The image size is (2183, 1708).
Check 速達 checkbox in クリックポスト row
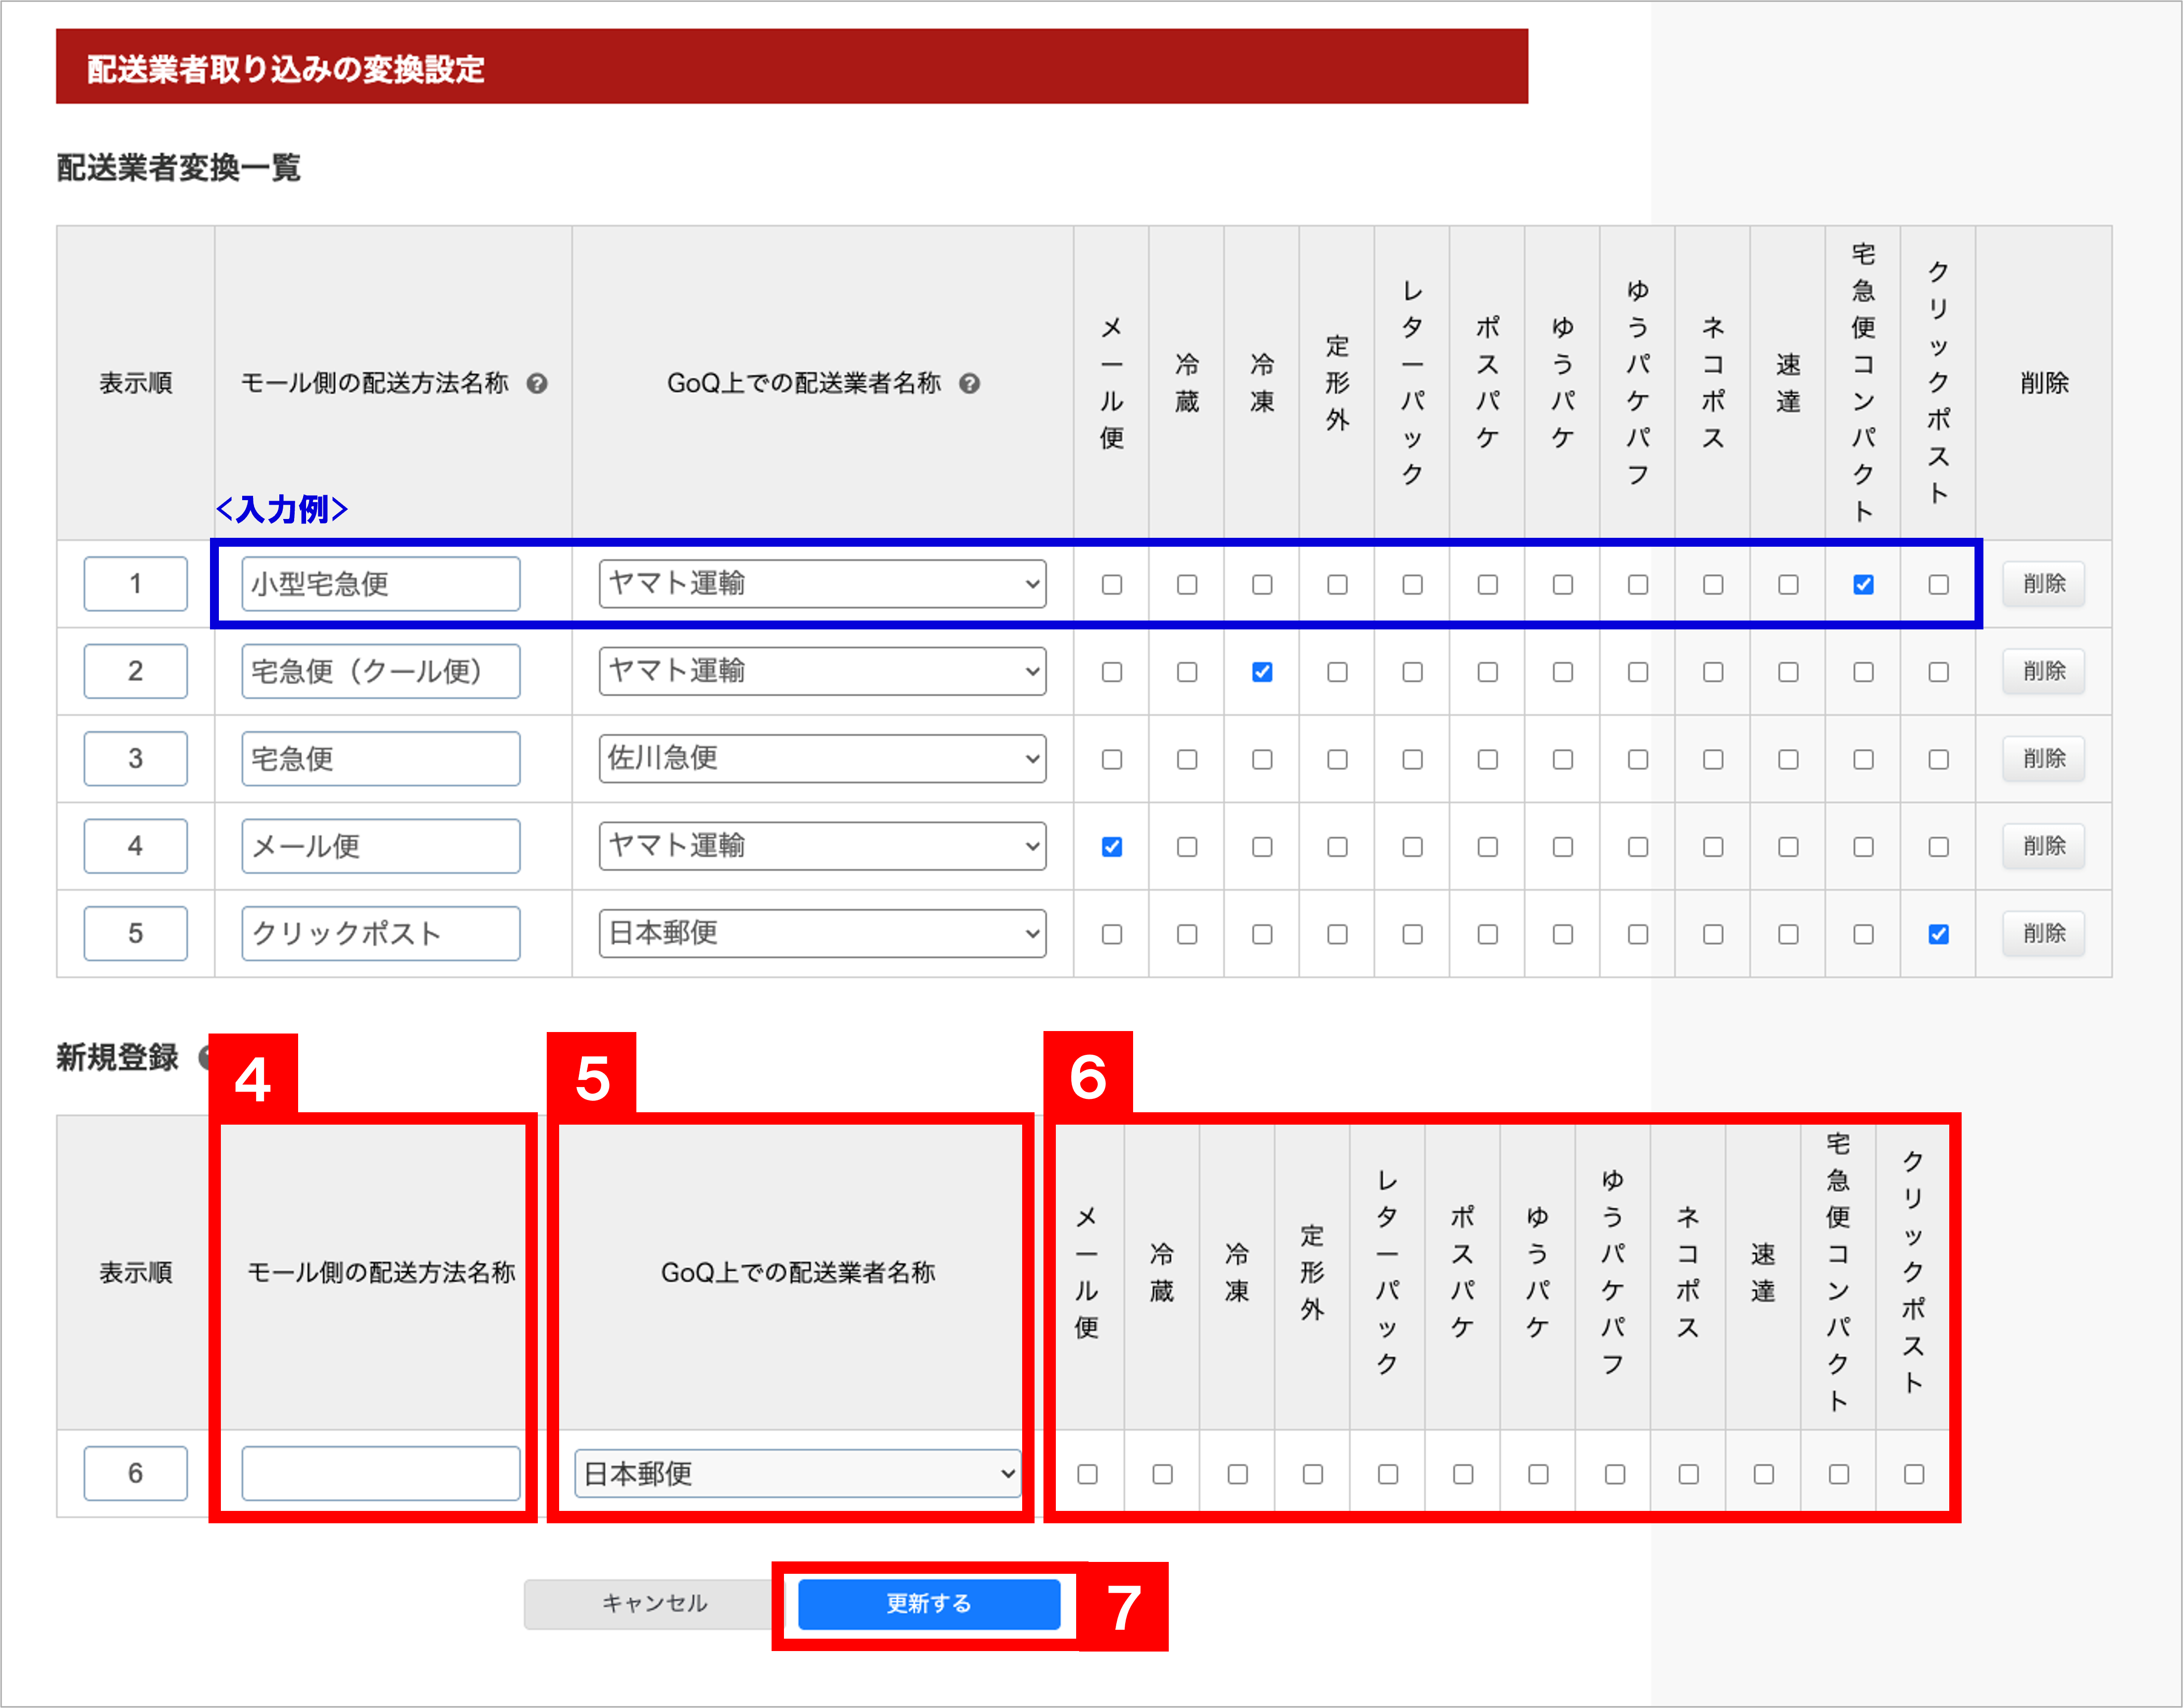pos(1788,934)
